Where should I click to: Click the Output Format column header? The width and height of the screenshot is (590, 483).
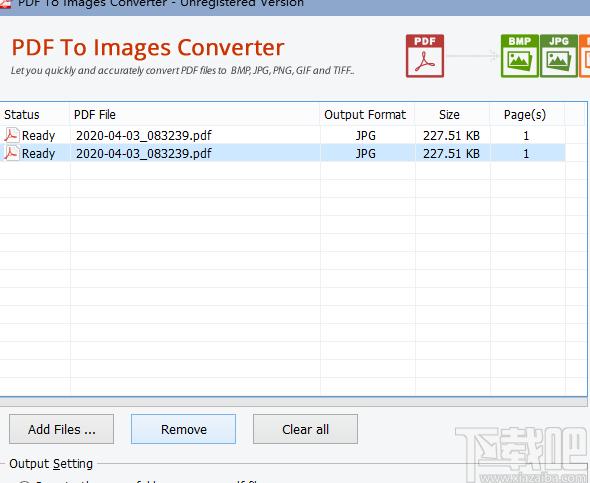pos(367,114)
